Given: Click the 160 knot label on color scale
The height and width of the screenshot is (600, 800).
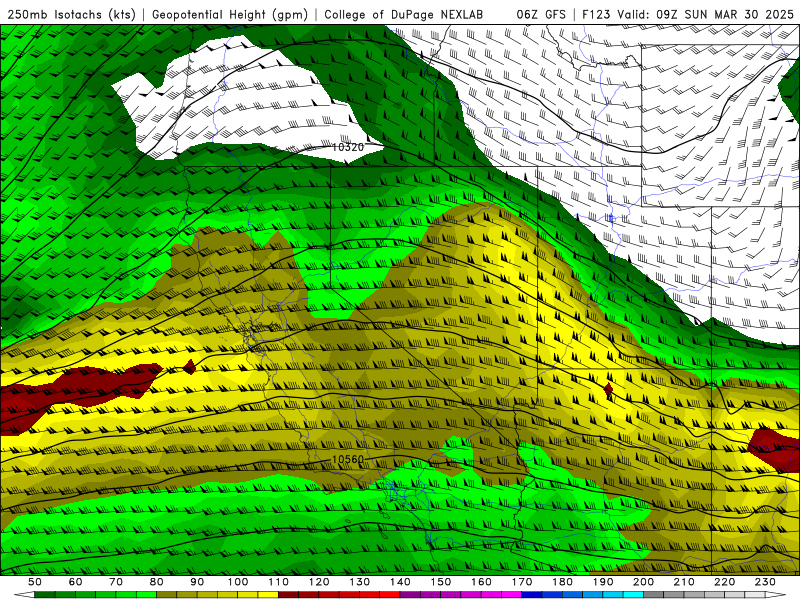Looking at the screenshot, I should click(x=481, y=582).
